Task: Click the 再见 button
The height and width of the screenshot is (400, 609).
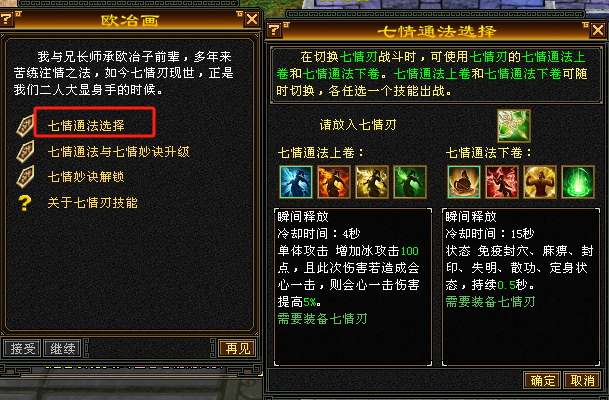Action: pos(237,348)
